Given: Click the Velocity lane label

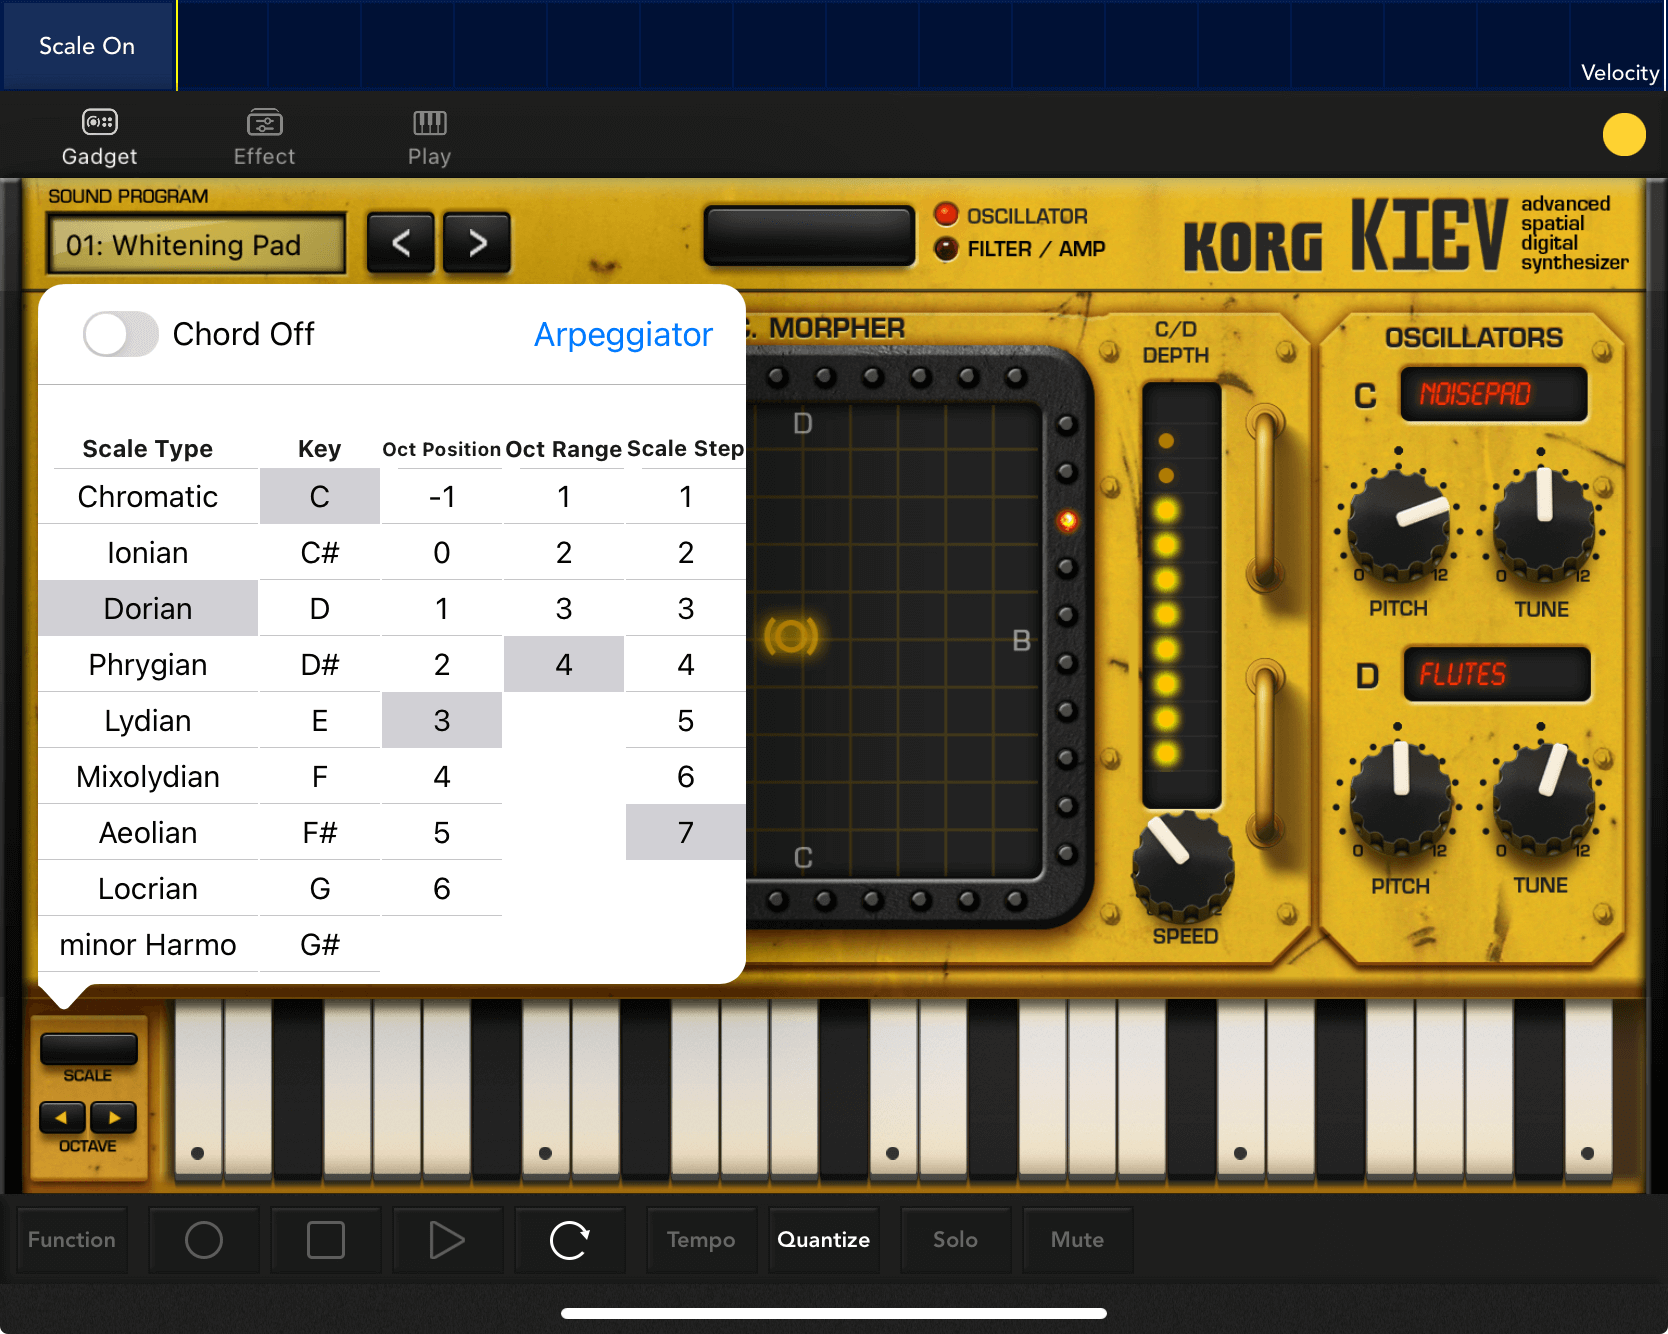Looking at the screenshot, I should pyautogui.click(x=1620, y=73).
